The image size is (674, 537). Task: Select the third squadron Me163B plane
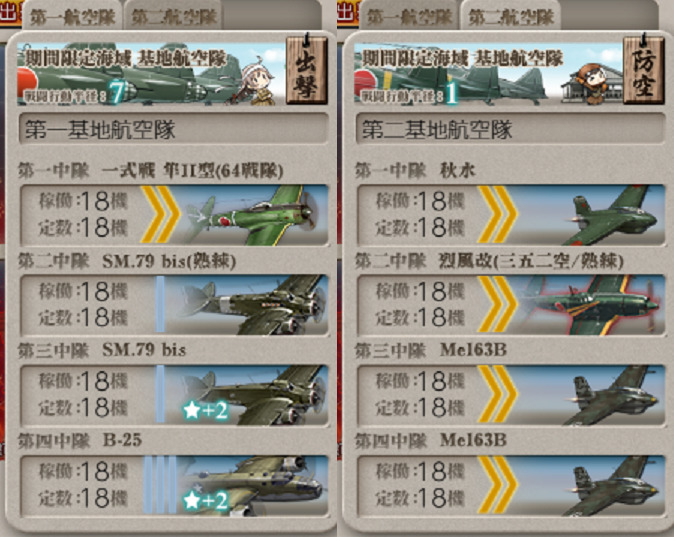click(x=512, y=395)
